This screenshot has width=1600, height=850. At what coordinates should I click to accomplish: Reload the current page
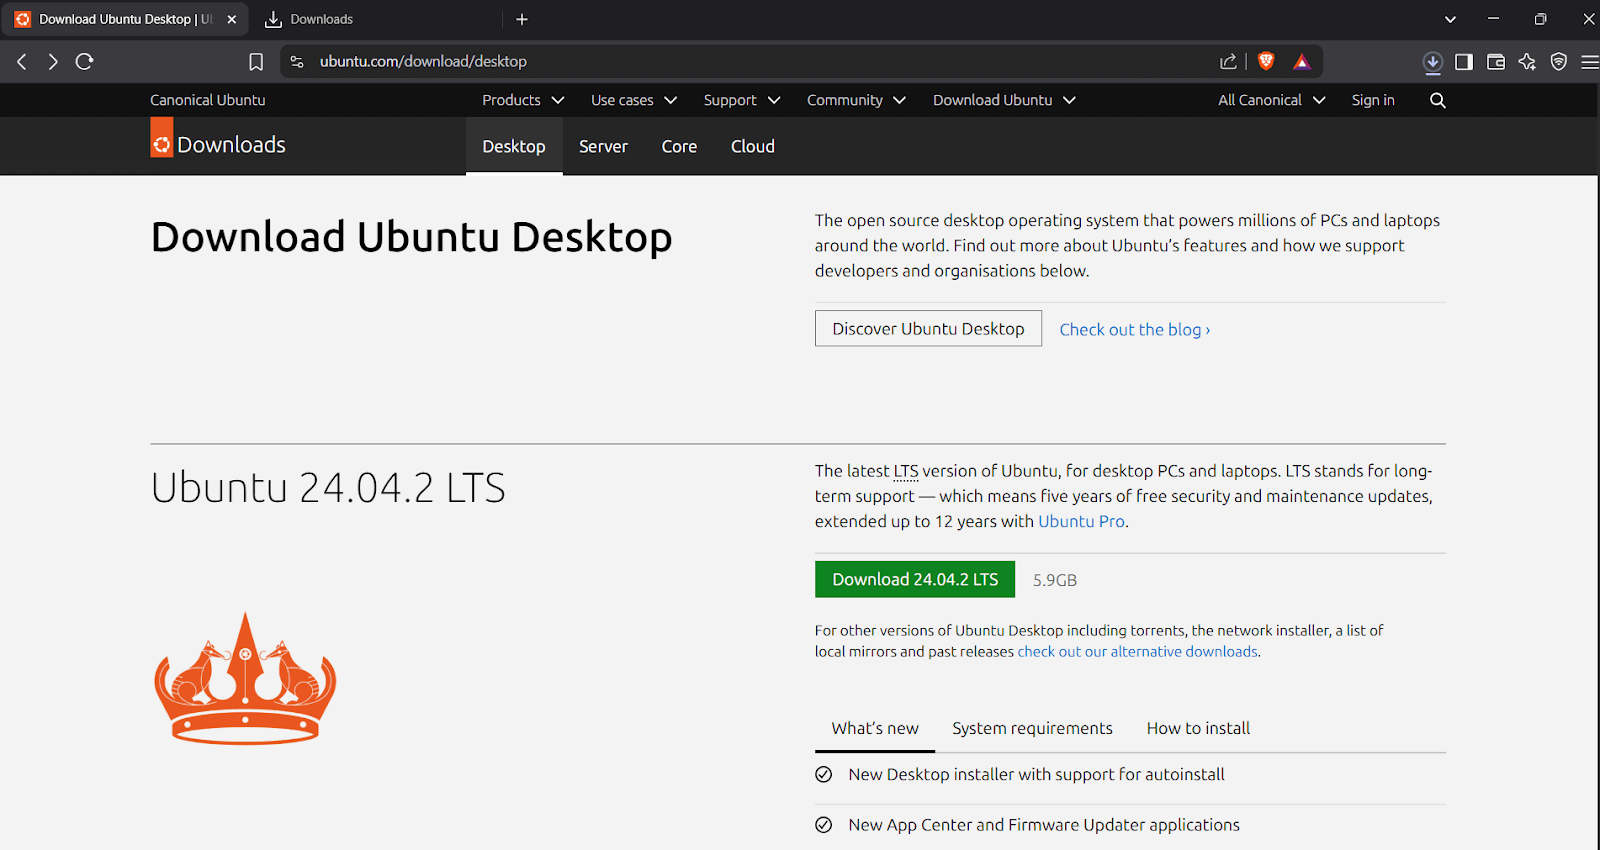[85, 62]
